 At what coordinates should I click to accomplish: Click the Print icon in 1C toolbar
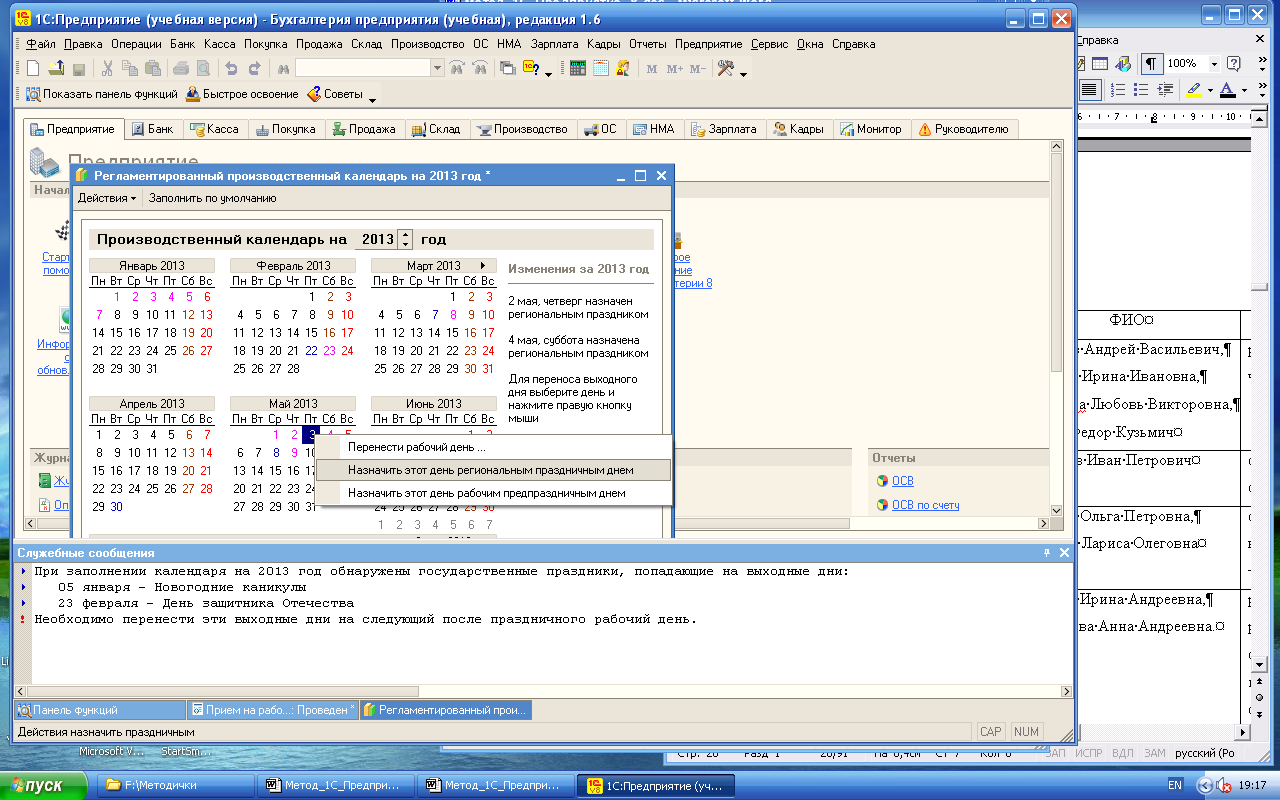[x=181, y=68]
